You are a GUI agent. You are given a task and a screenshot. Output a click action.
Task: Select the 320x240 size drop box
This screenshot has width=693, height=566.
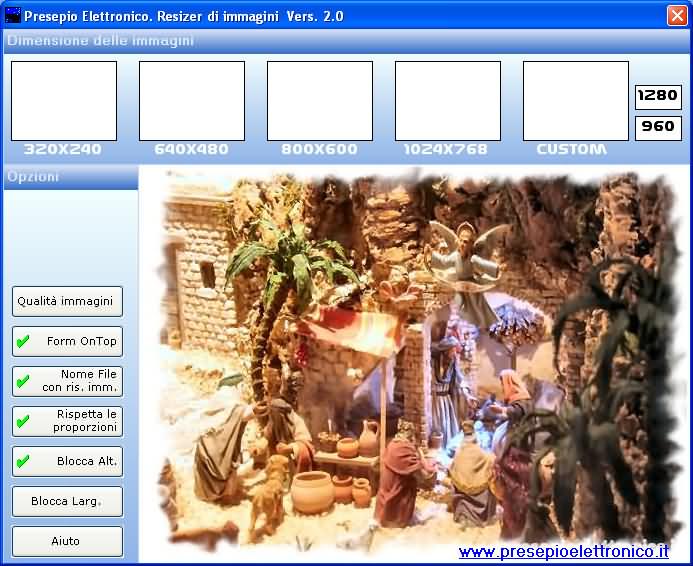click(64, 101)
